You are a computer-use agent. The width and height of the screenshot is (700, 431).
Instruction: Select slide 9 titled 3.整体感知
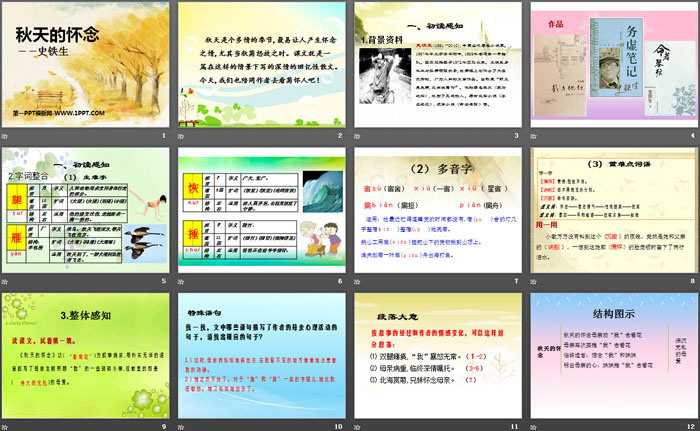(86, 356)
